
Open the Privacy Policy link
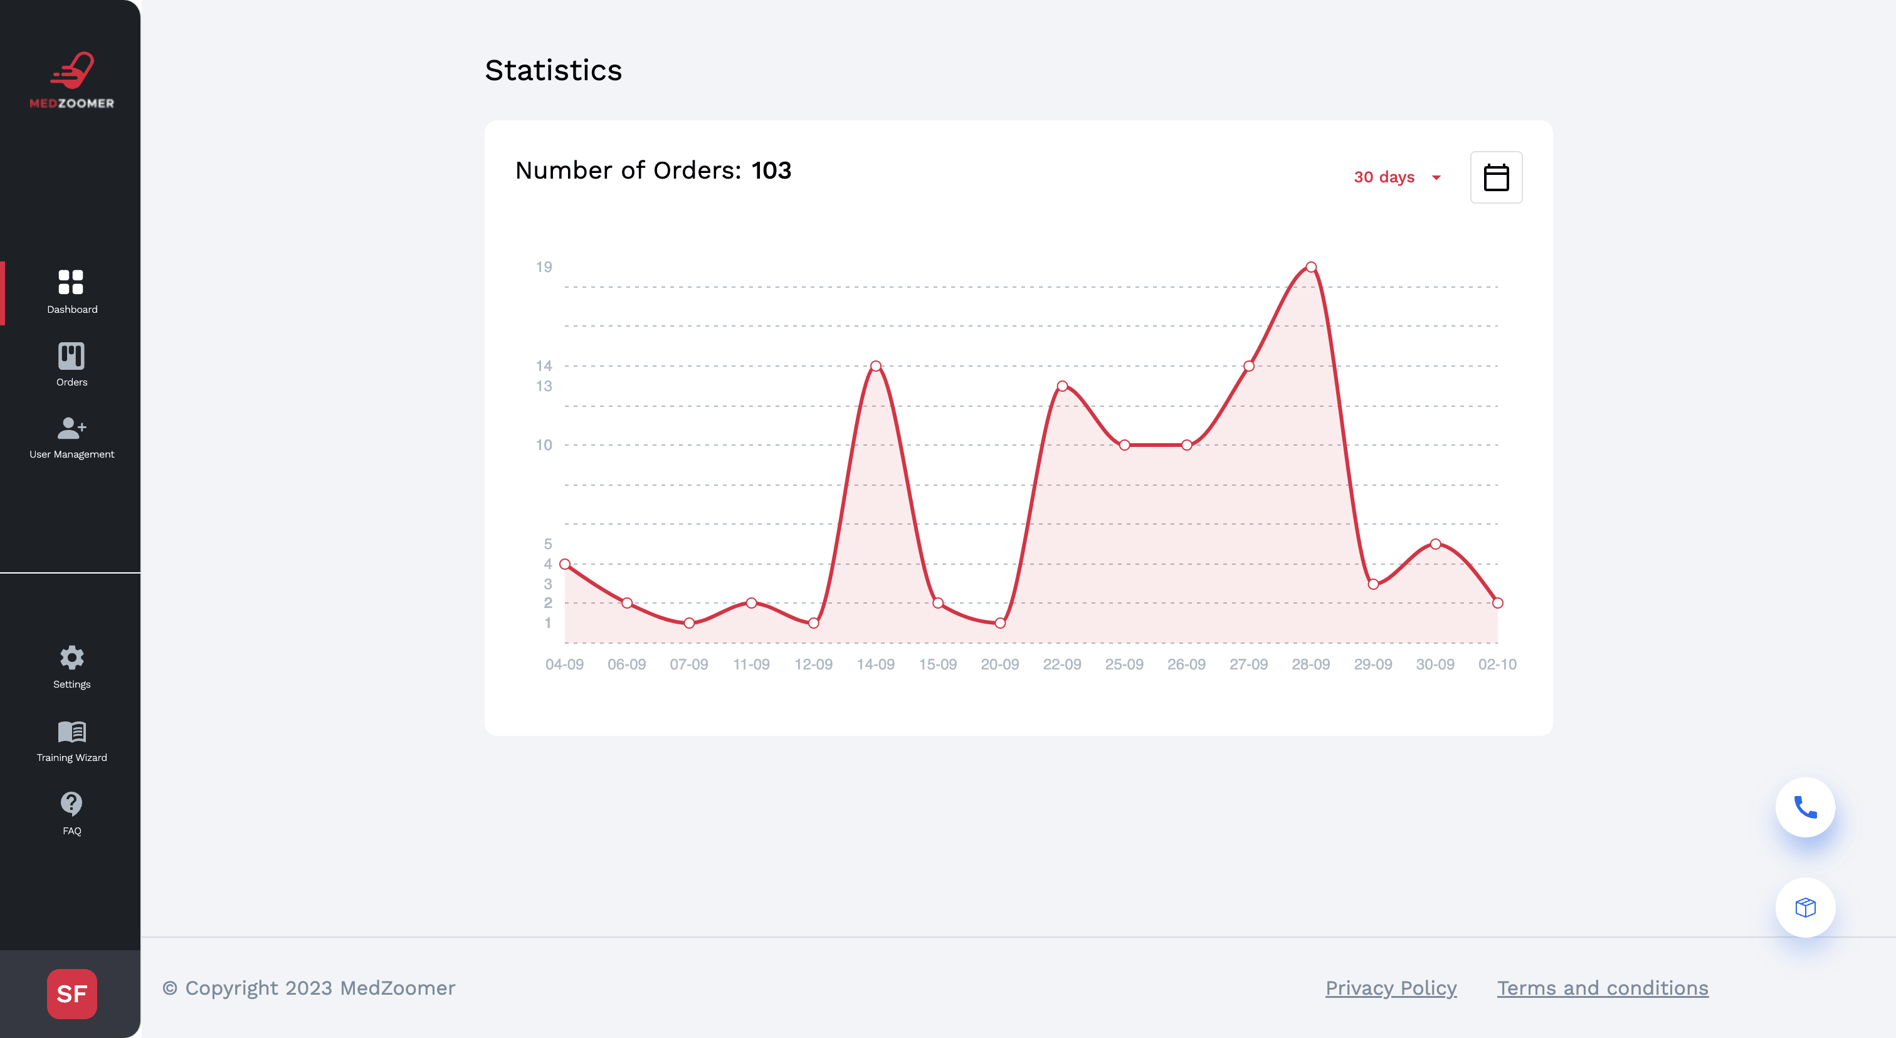[1391, 988]
